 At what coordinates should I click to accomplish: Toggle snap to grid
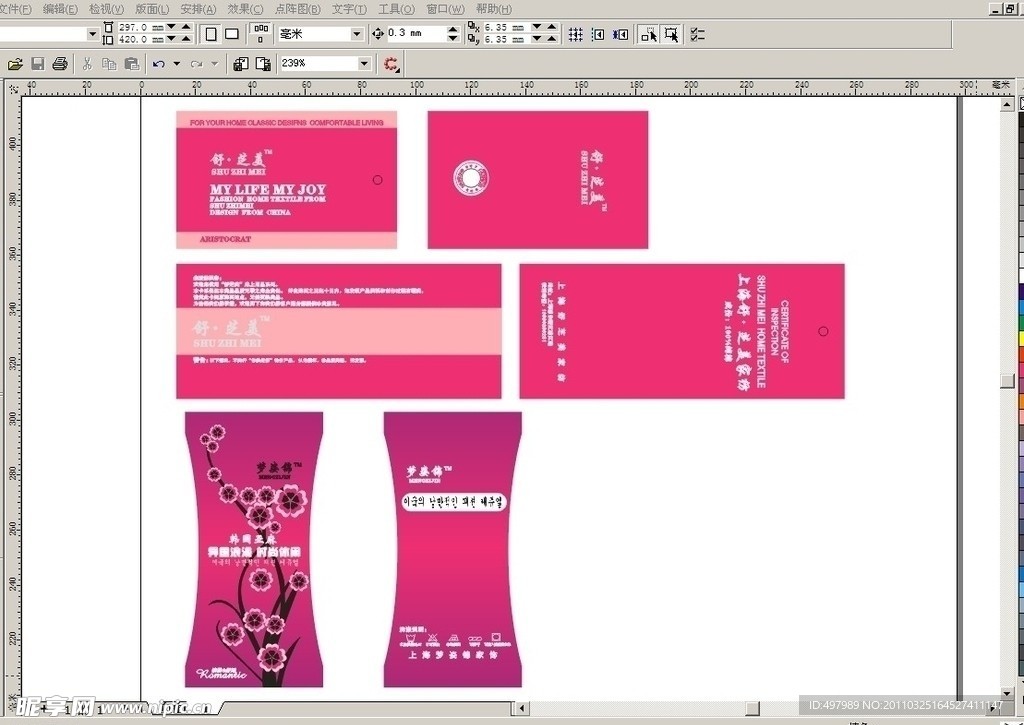coord(575,34)
